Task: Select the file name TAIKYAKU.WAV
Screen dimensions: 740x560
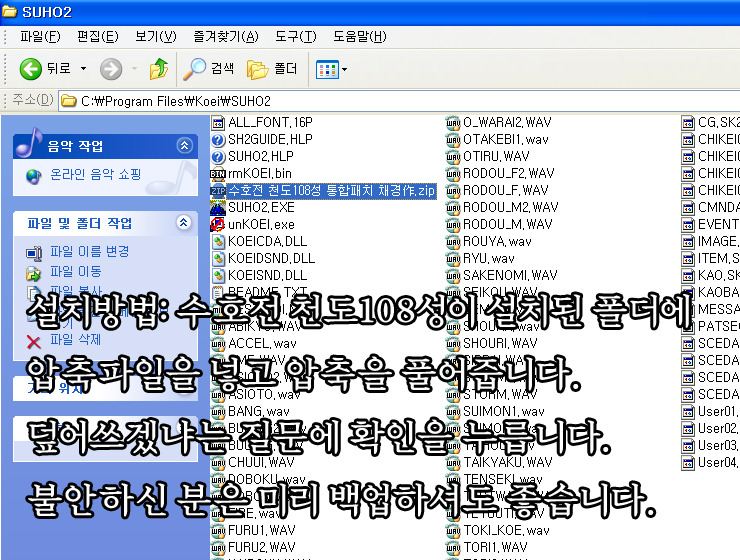Action: [x=506, y=462]
